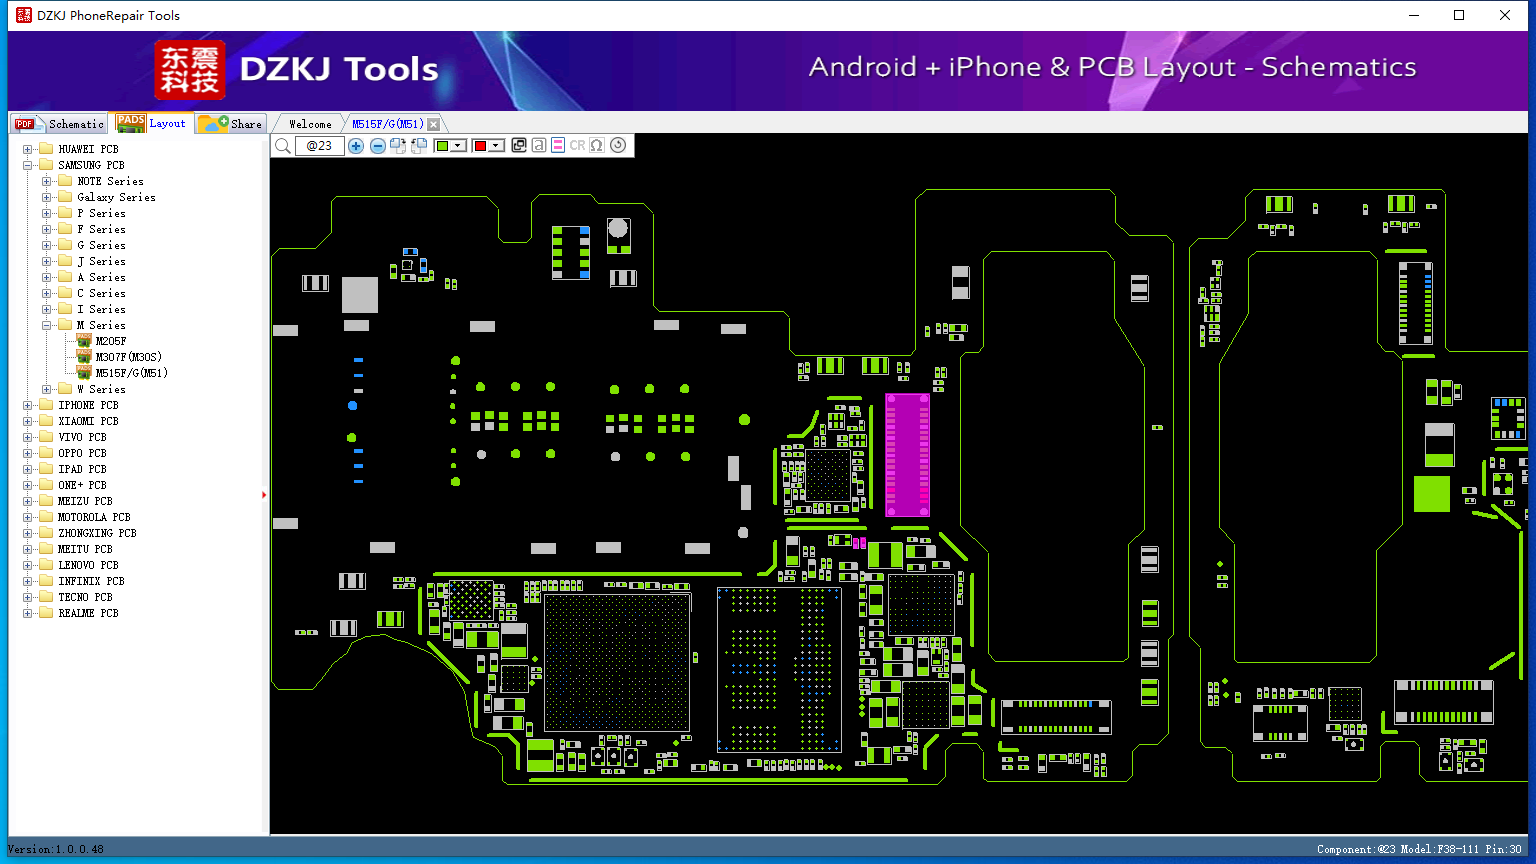1536x864 pixels.
Task: Click the green color swatch
Action: pyautogui.click(x=442, y=146)
